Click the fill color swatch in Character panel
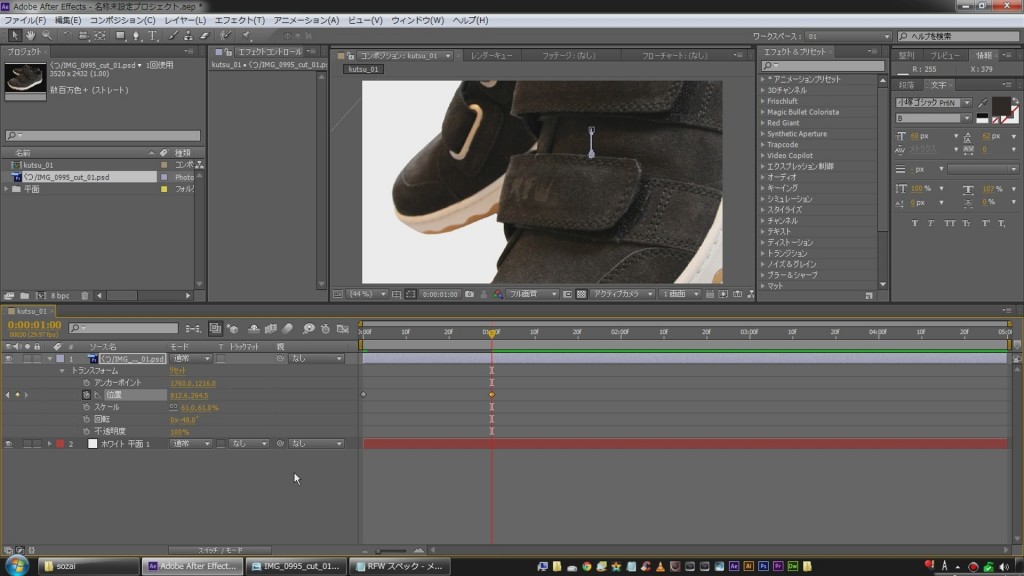Screen dimensions: 1024x576 (x=1000, y=106)
